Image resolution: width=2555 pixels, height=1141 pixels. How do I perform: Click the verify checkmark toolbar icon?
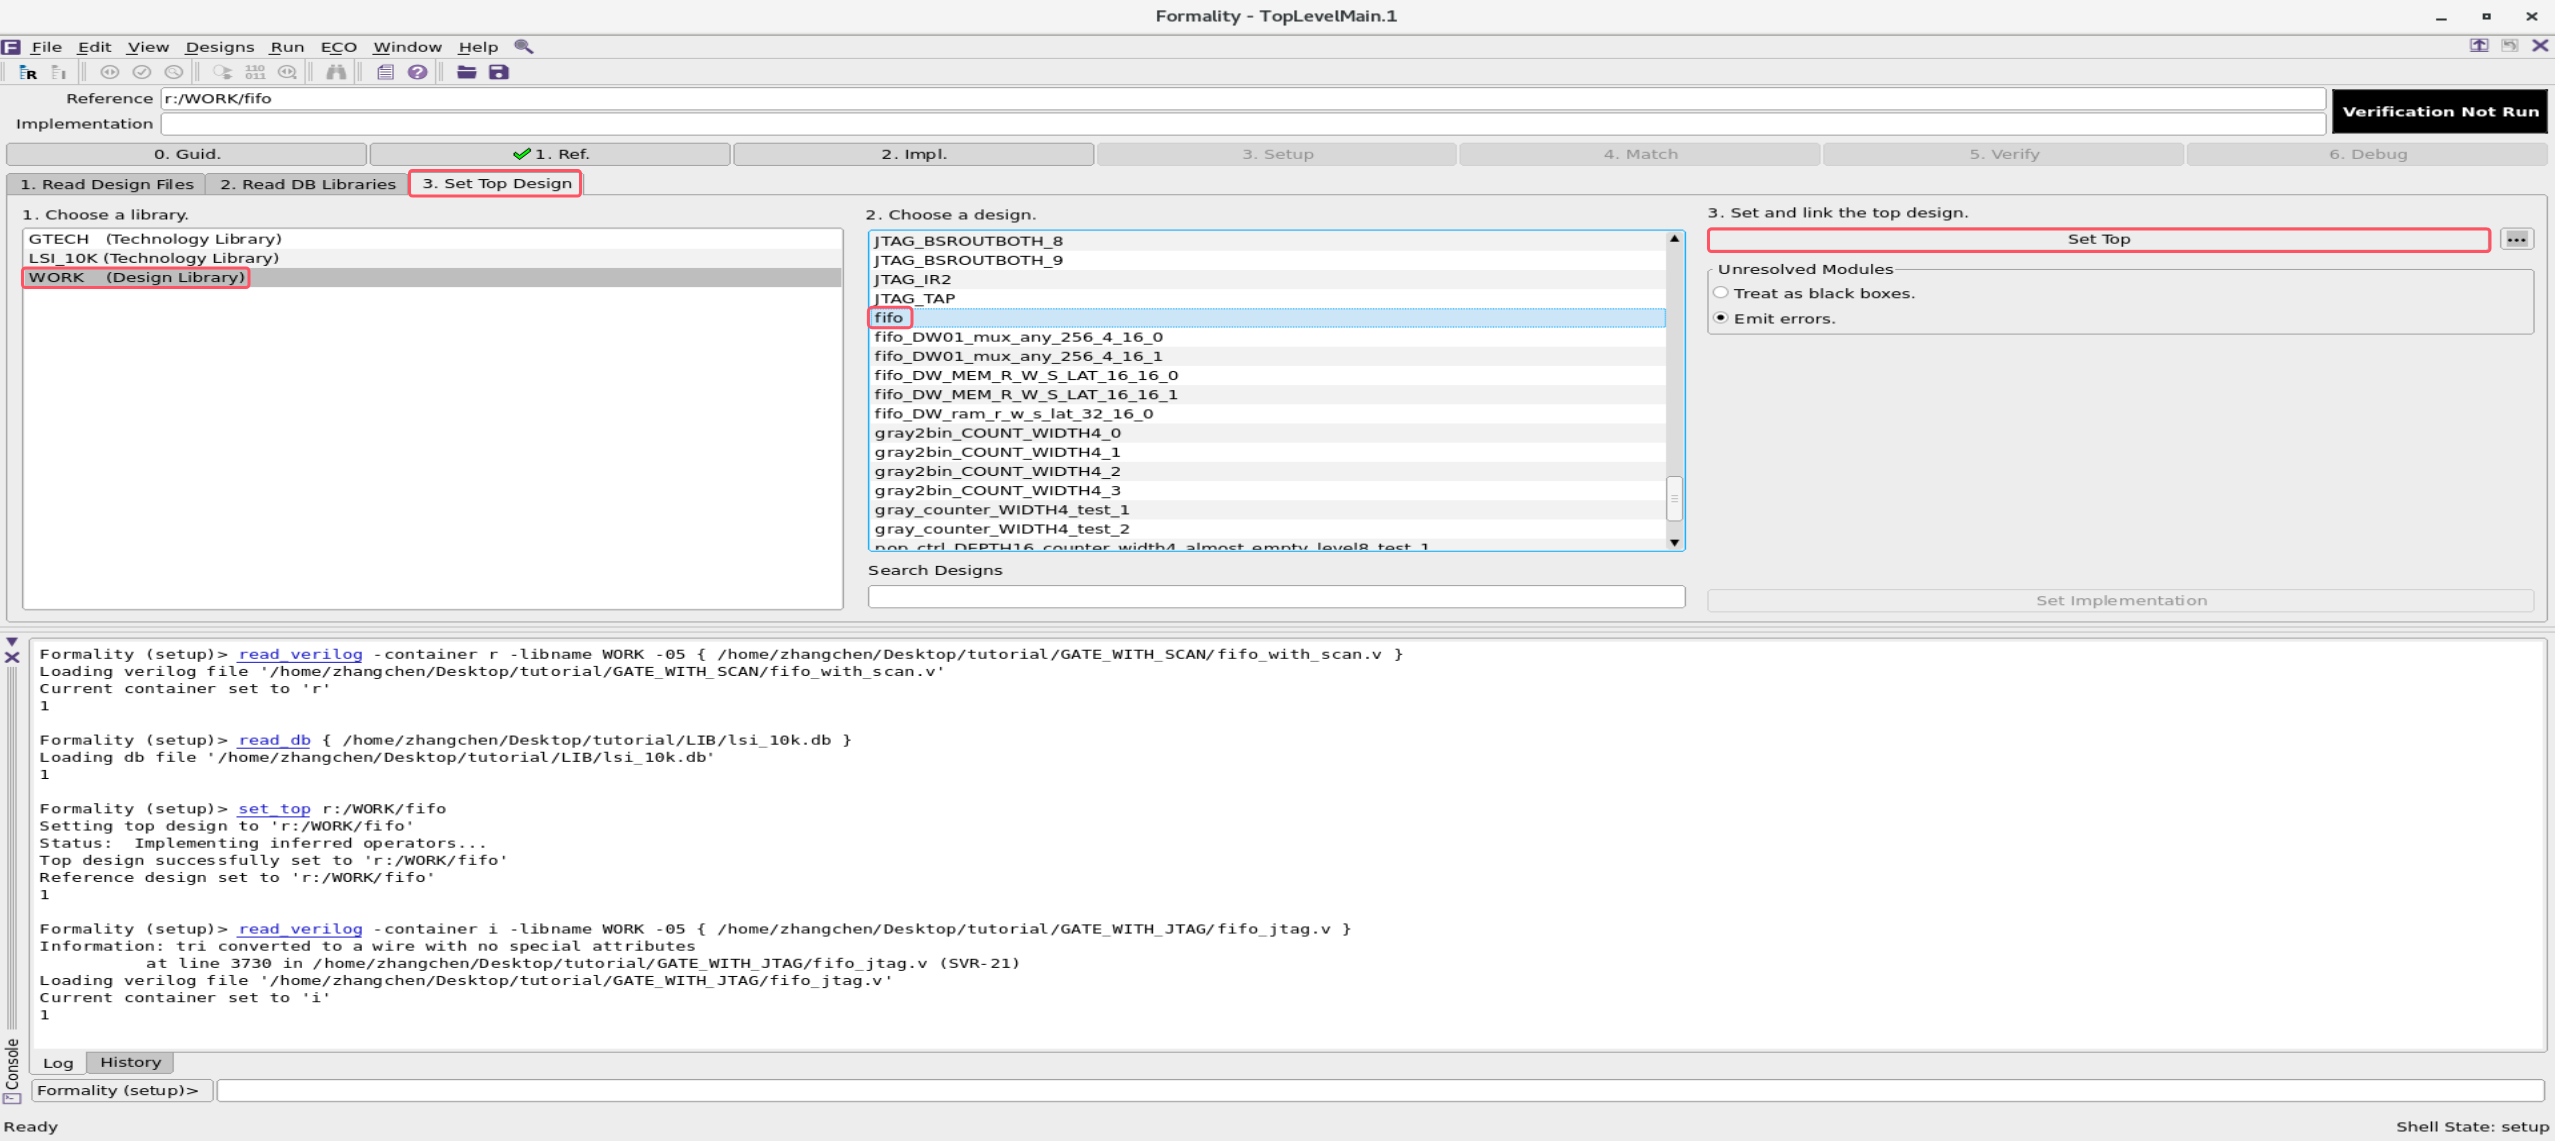[x=142, y=72]
